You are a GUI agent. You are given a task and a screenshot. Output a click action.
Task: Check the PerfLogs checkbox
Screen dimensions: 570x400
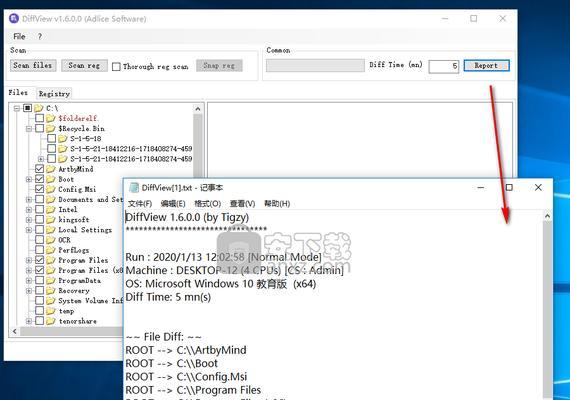[x=40, y=250]
